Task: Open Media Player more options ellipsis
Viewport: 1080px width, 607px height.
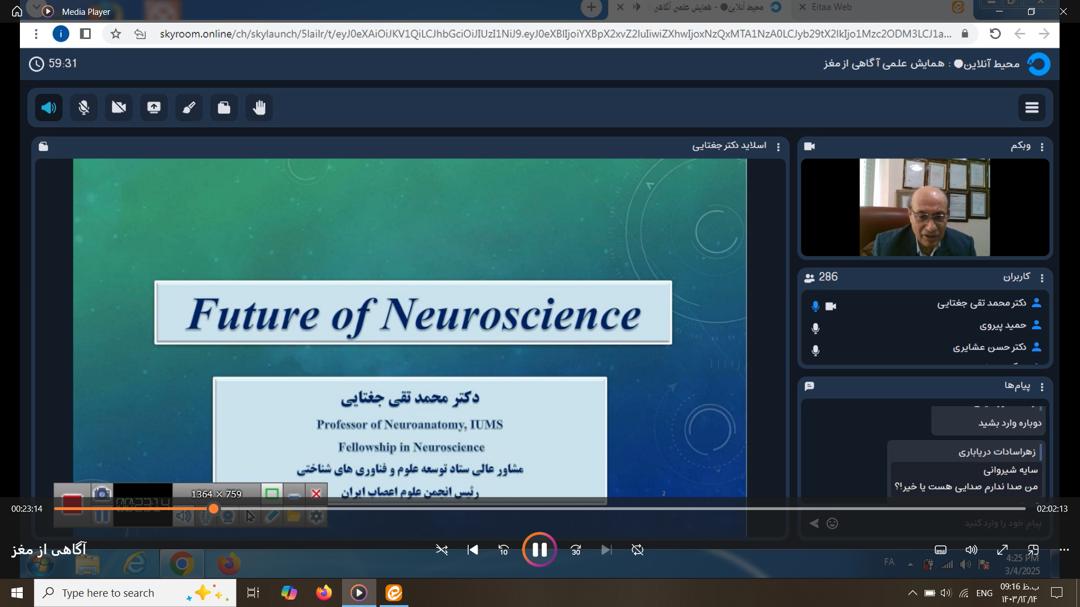Action: pyautogui.click(x=1064, y=550)
